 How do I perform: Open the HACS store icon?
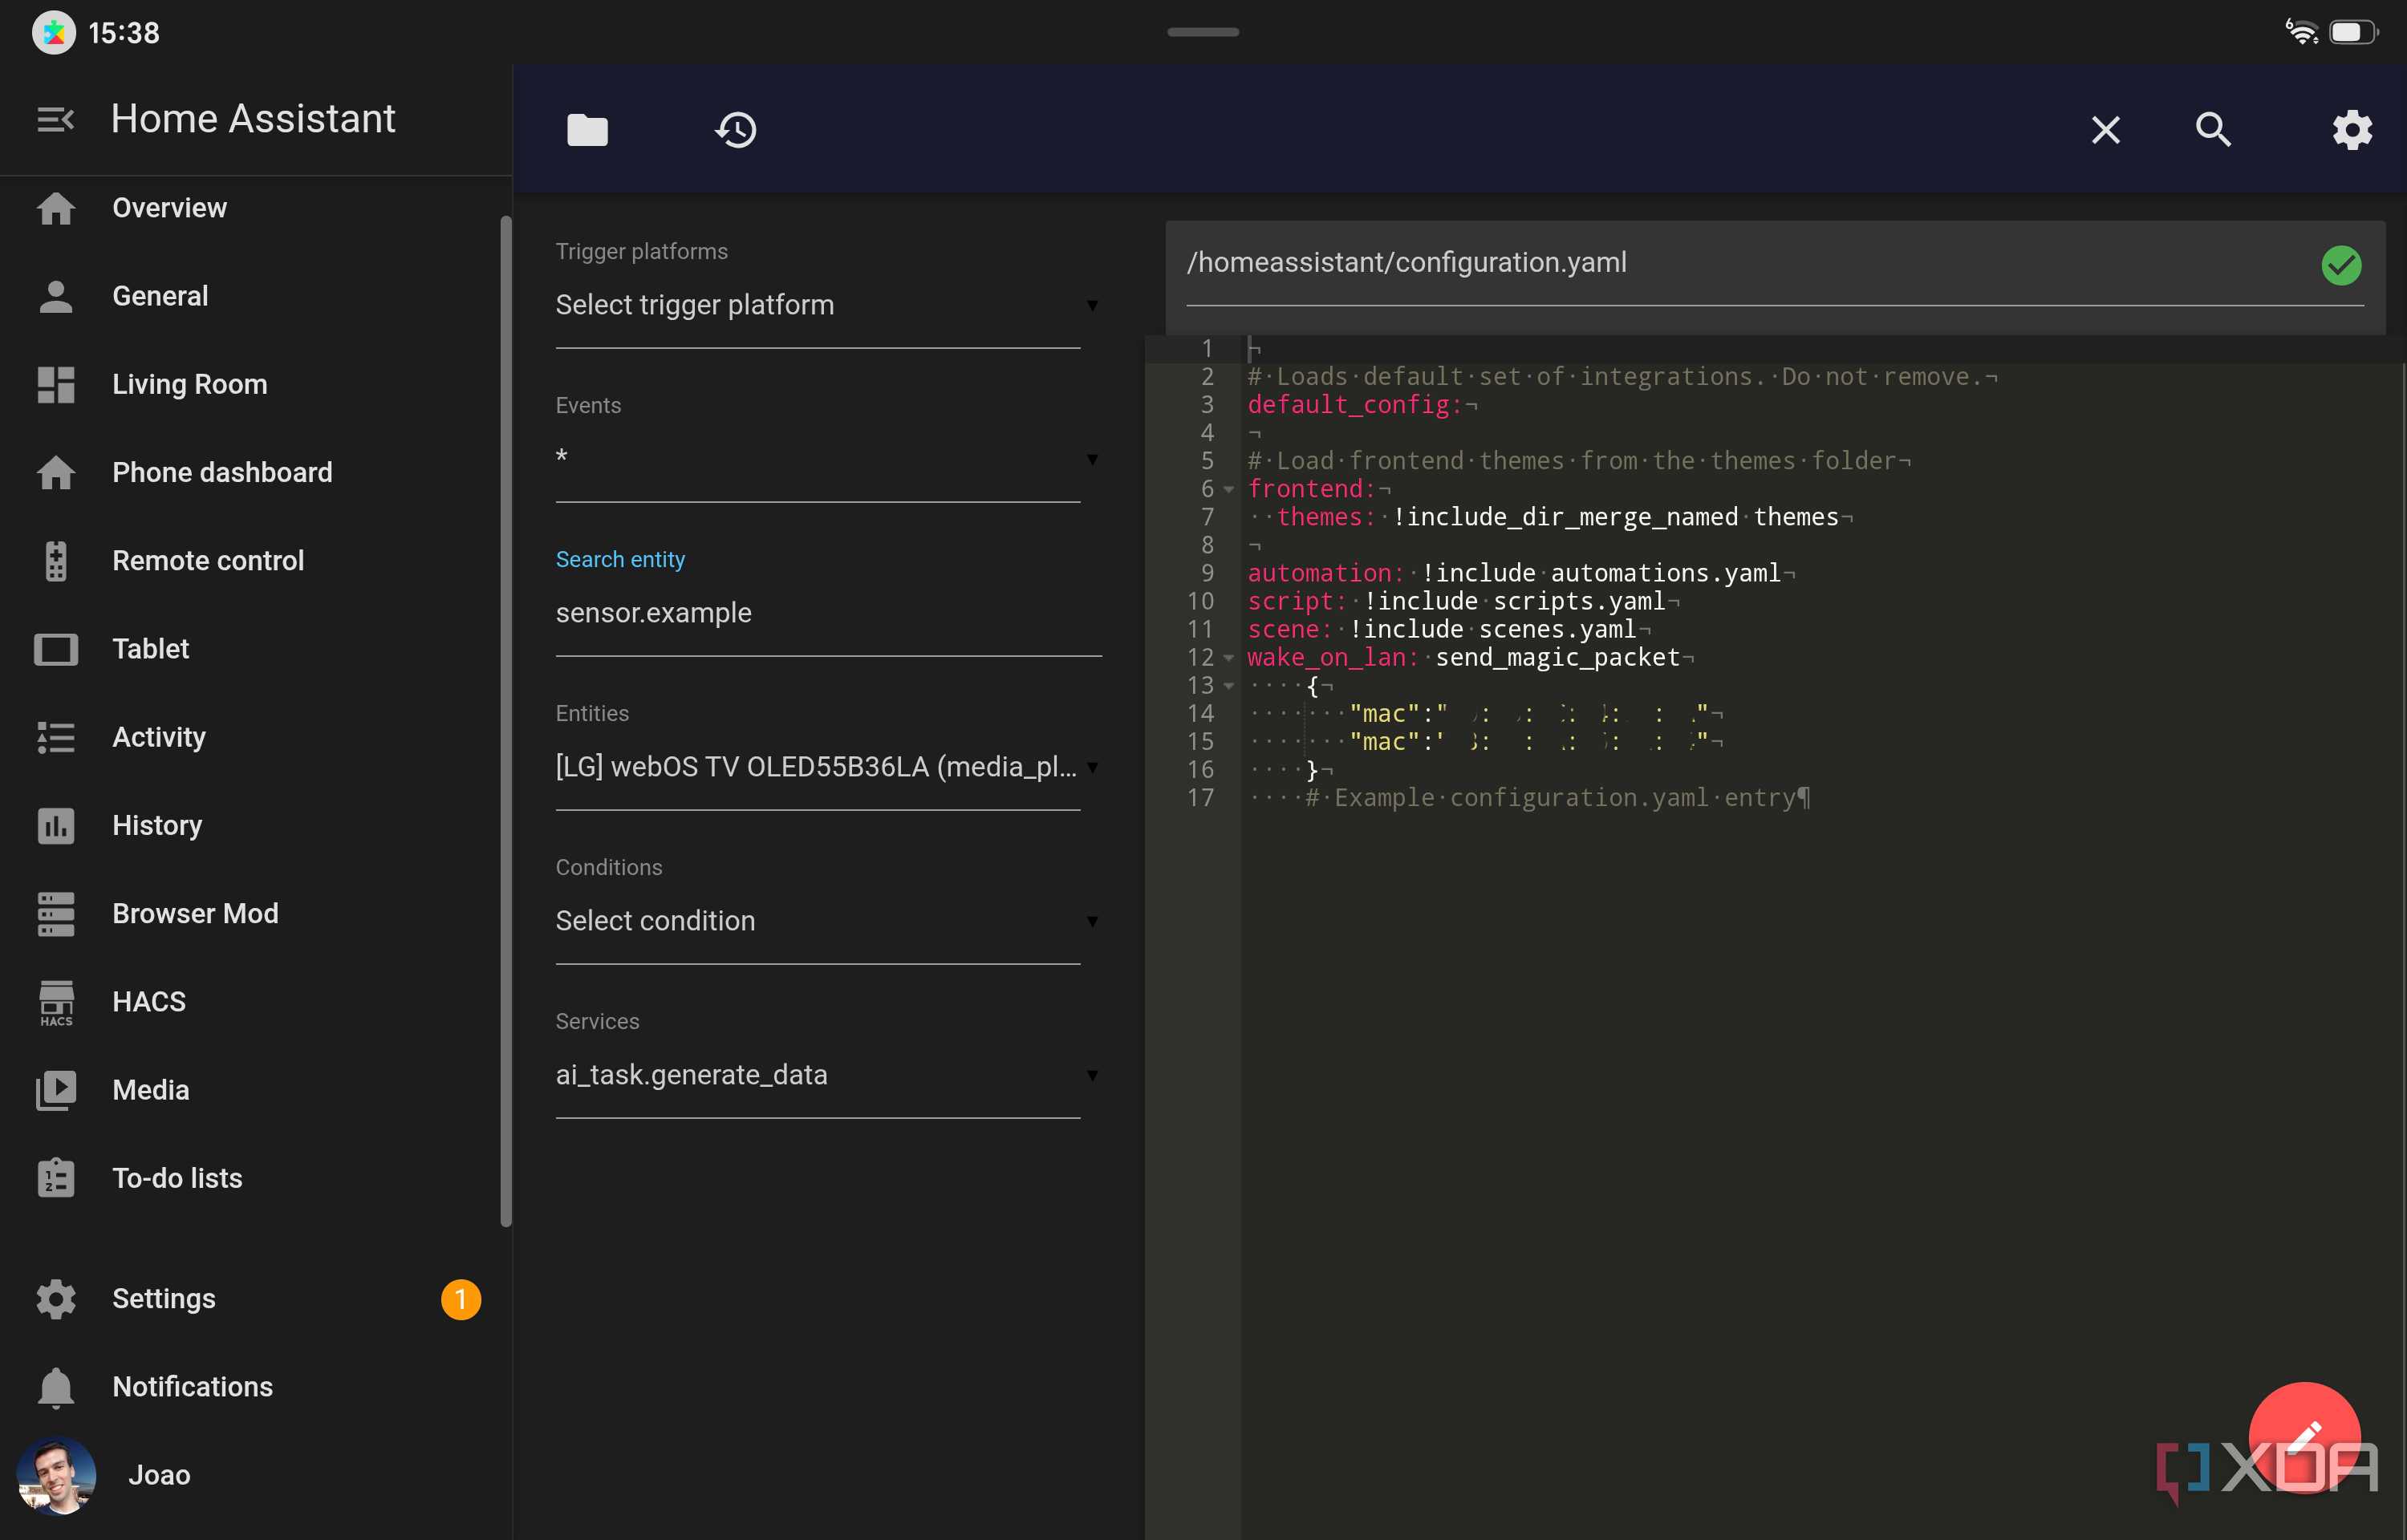coord(56,1002)
